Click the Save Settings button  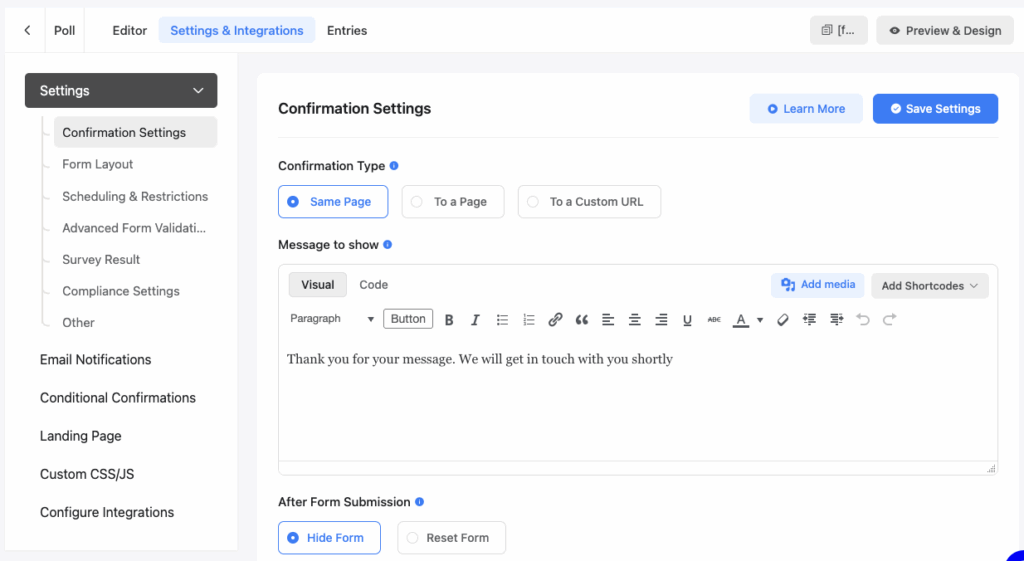pyautogui.click(x=935, y=109)
